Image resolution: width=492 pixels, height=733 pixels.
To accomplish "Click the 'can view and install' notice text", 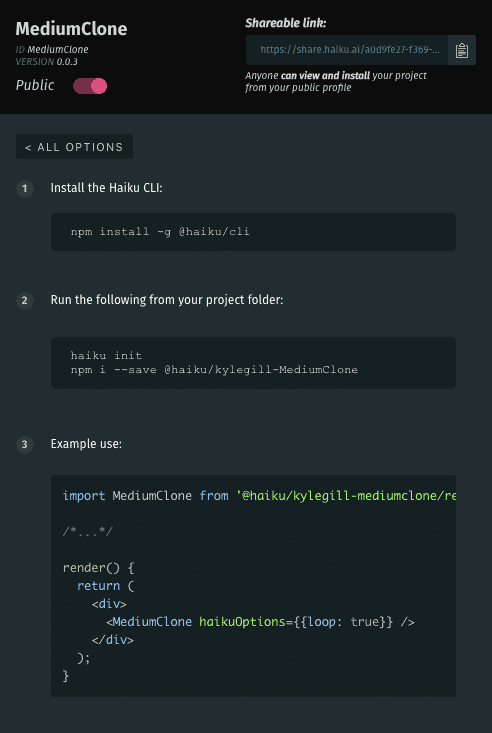I will [326, 75].
